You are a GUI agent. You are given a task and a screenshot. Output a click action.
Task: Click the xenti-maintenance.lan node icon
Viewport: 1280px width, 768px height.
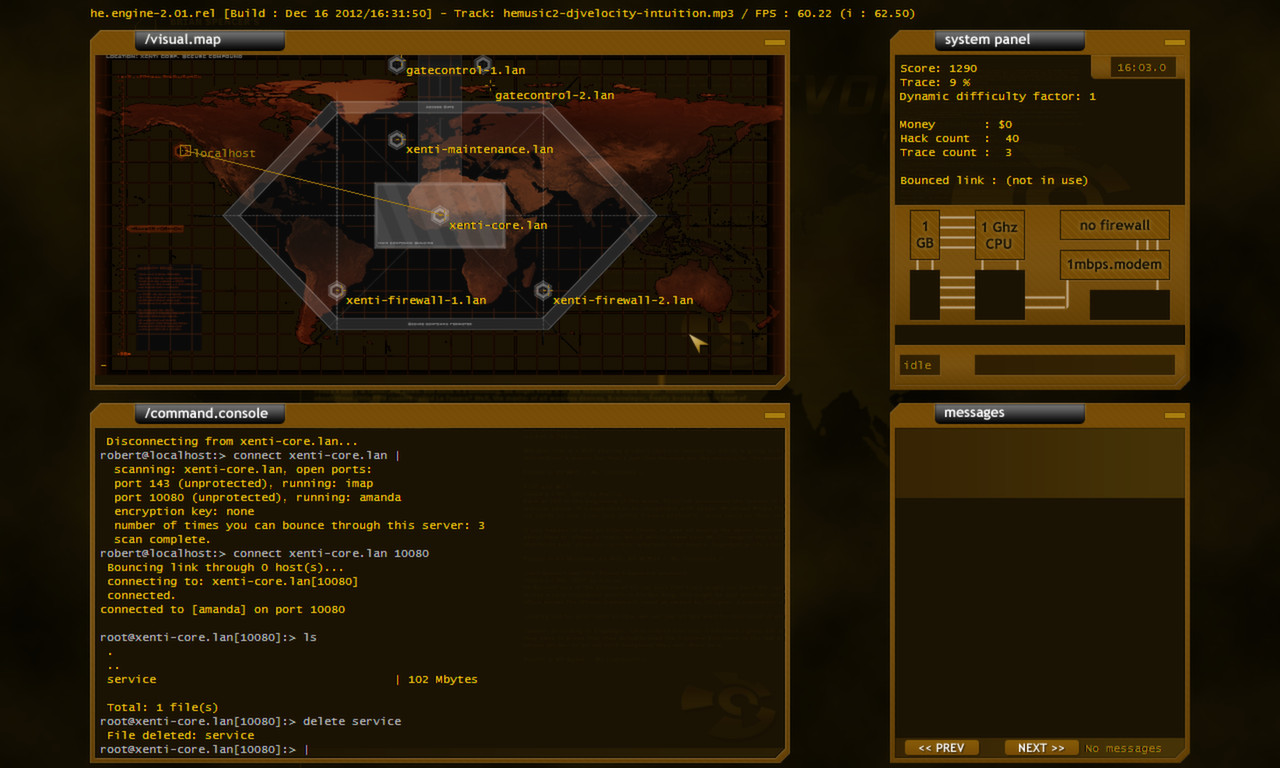(x=397, y=140)
